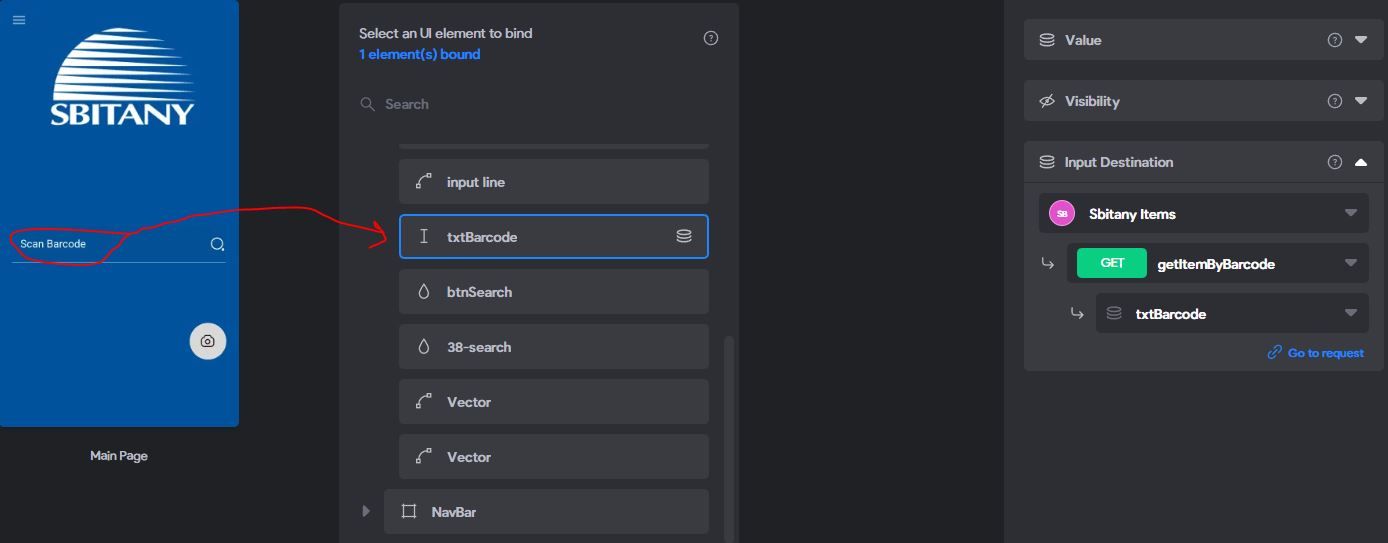Open help for the Visibility section
This screenshot has height=543, width=1388.
click(x=1334, y=101)
